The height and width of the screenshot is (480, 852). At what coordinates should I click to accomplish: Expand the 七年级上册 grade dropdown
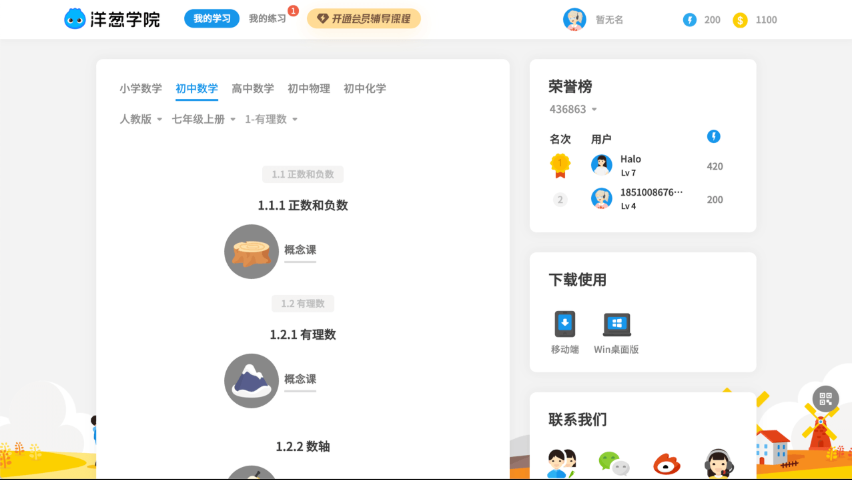point(204,119)
